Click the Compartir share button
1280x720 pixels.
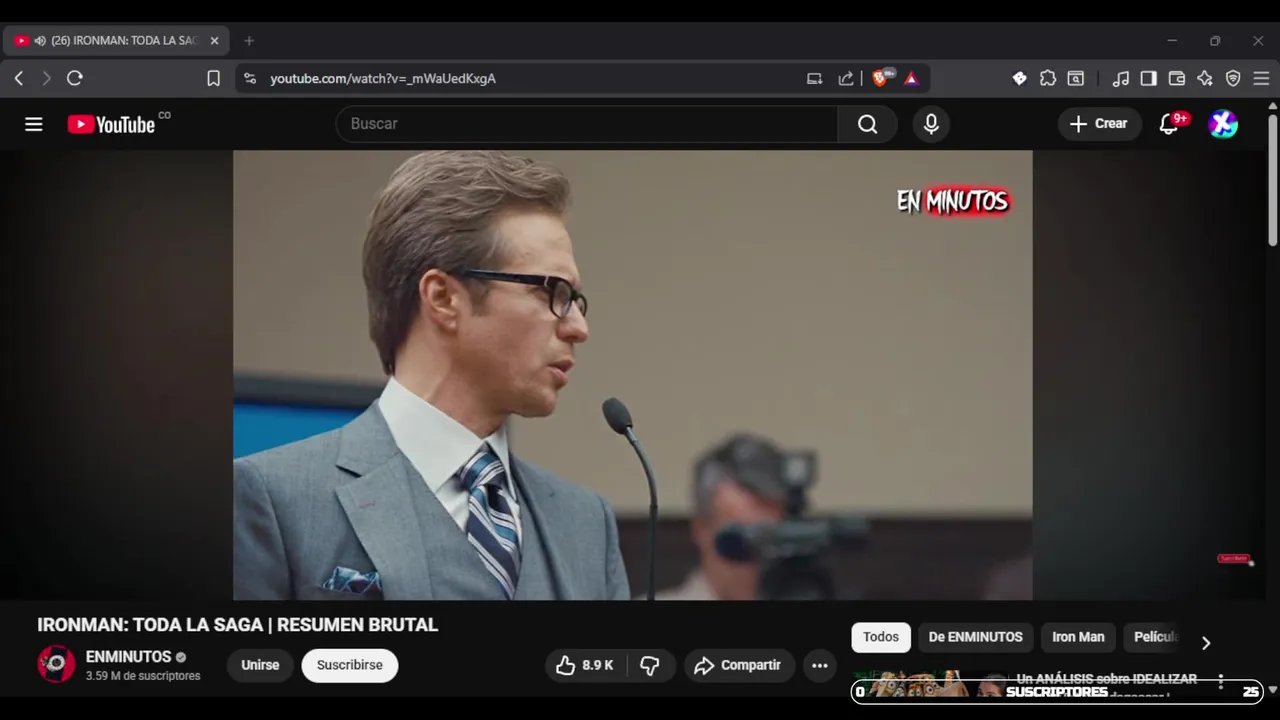tap(739, 665)
